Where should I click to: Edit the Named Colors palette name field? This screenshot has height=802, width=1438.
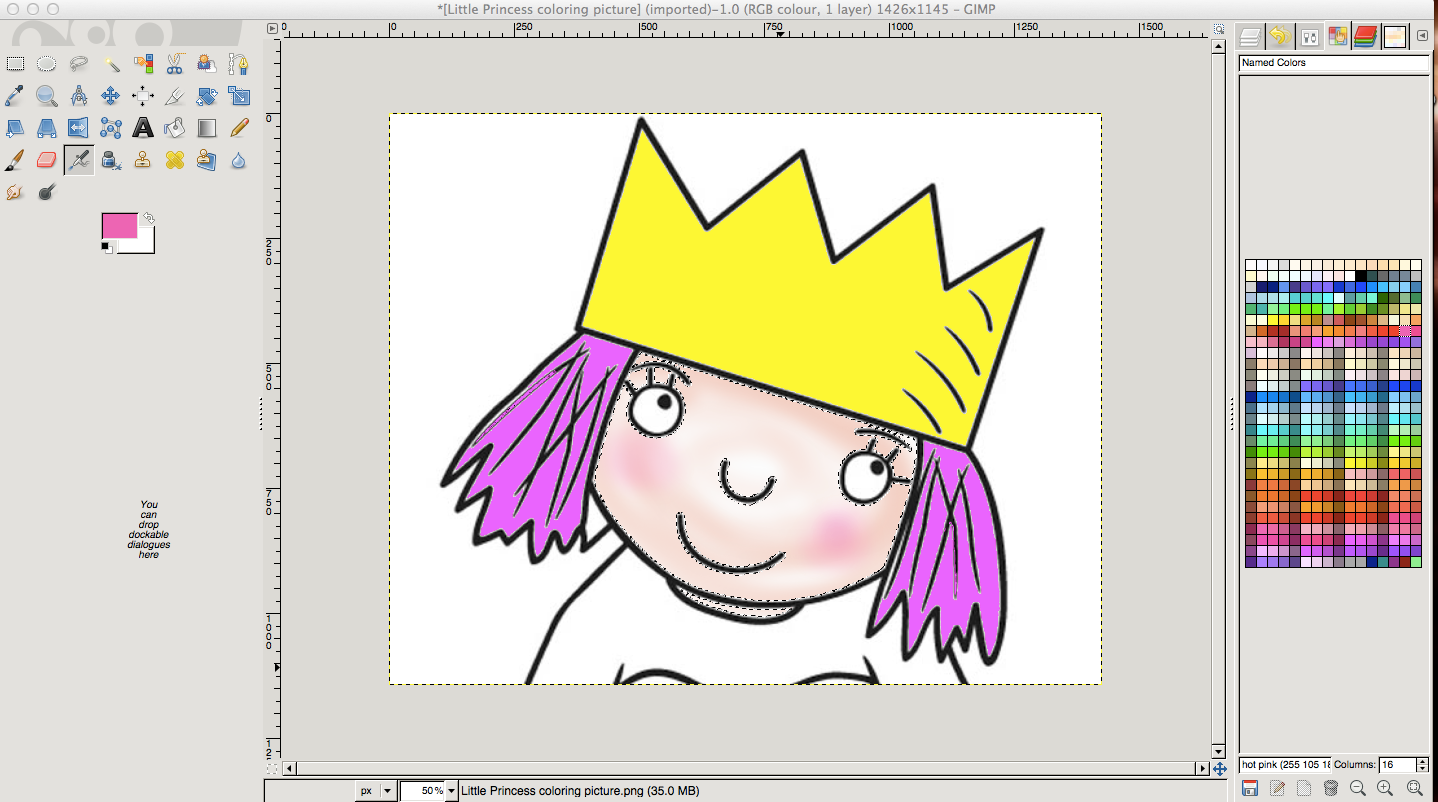point(1334,62)
